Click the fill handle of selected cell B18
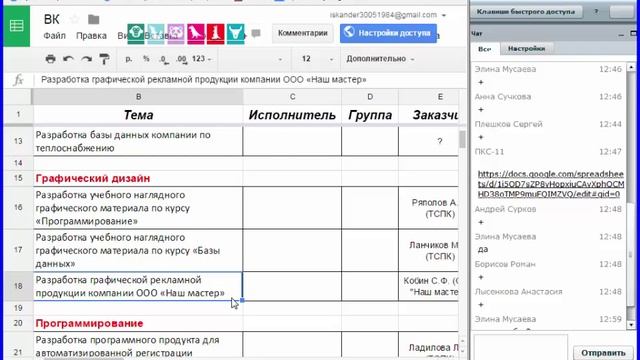The height and width of the screenshot is (360, 640). [242, 300]
